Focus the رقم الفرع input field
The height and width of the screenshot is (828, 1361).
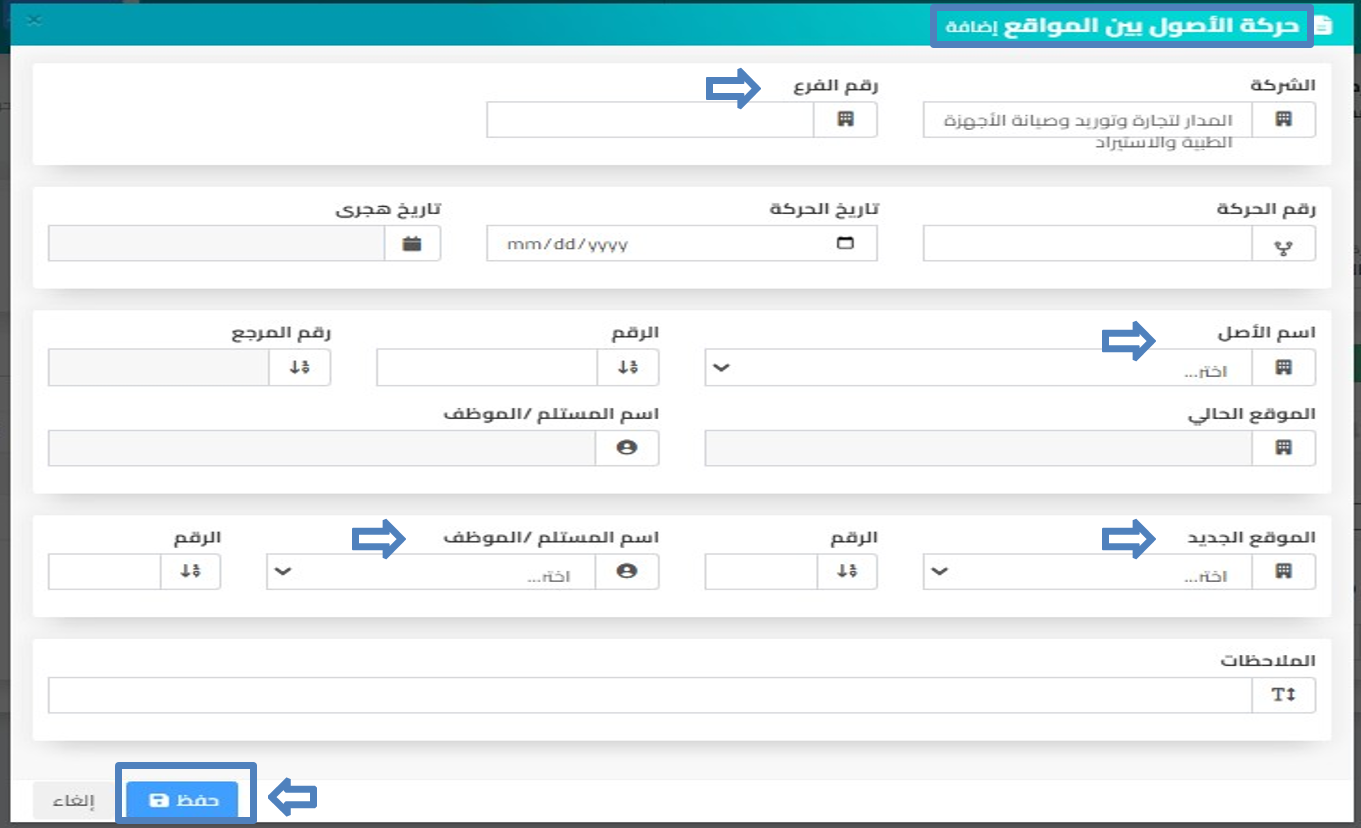pos(650,119)
